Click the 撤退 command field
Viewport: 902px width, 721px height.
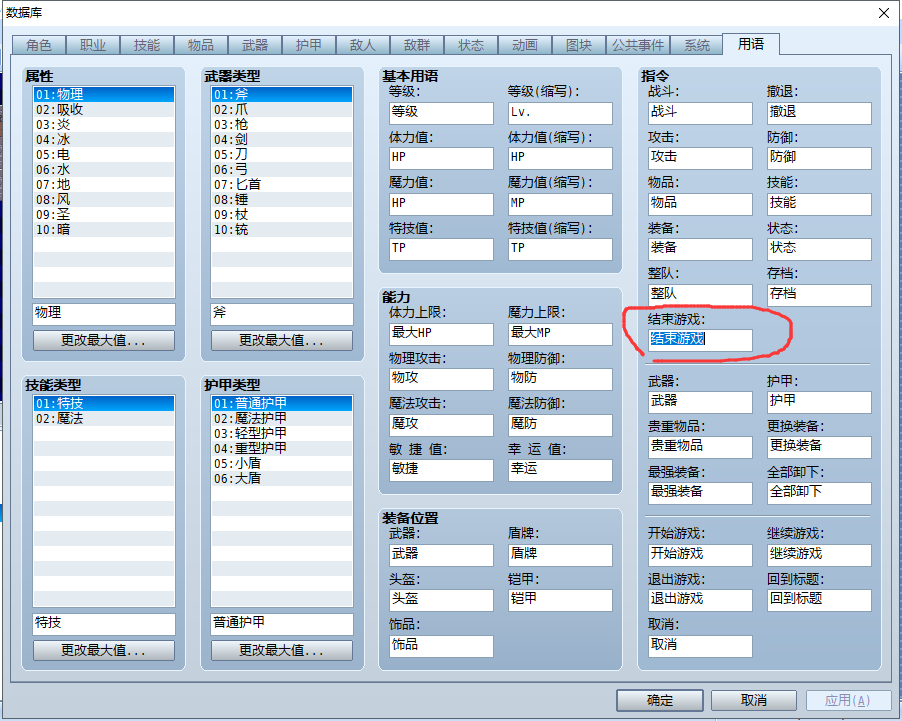(x=819, y=113)
